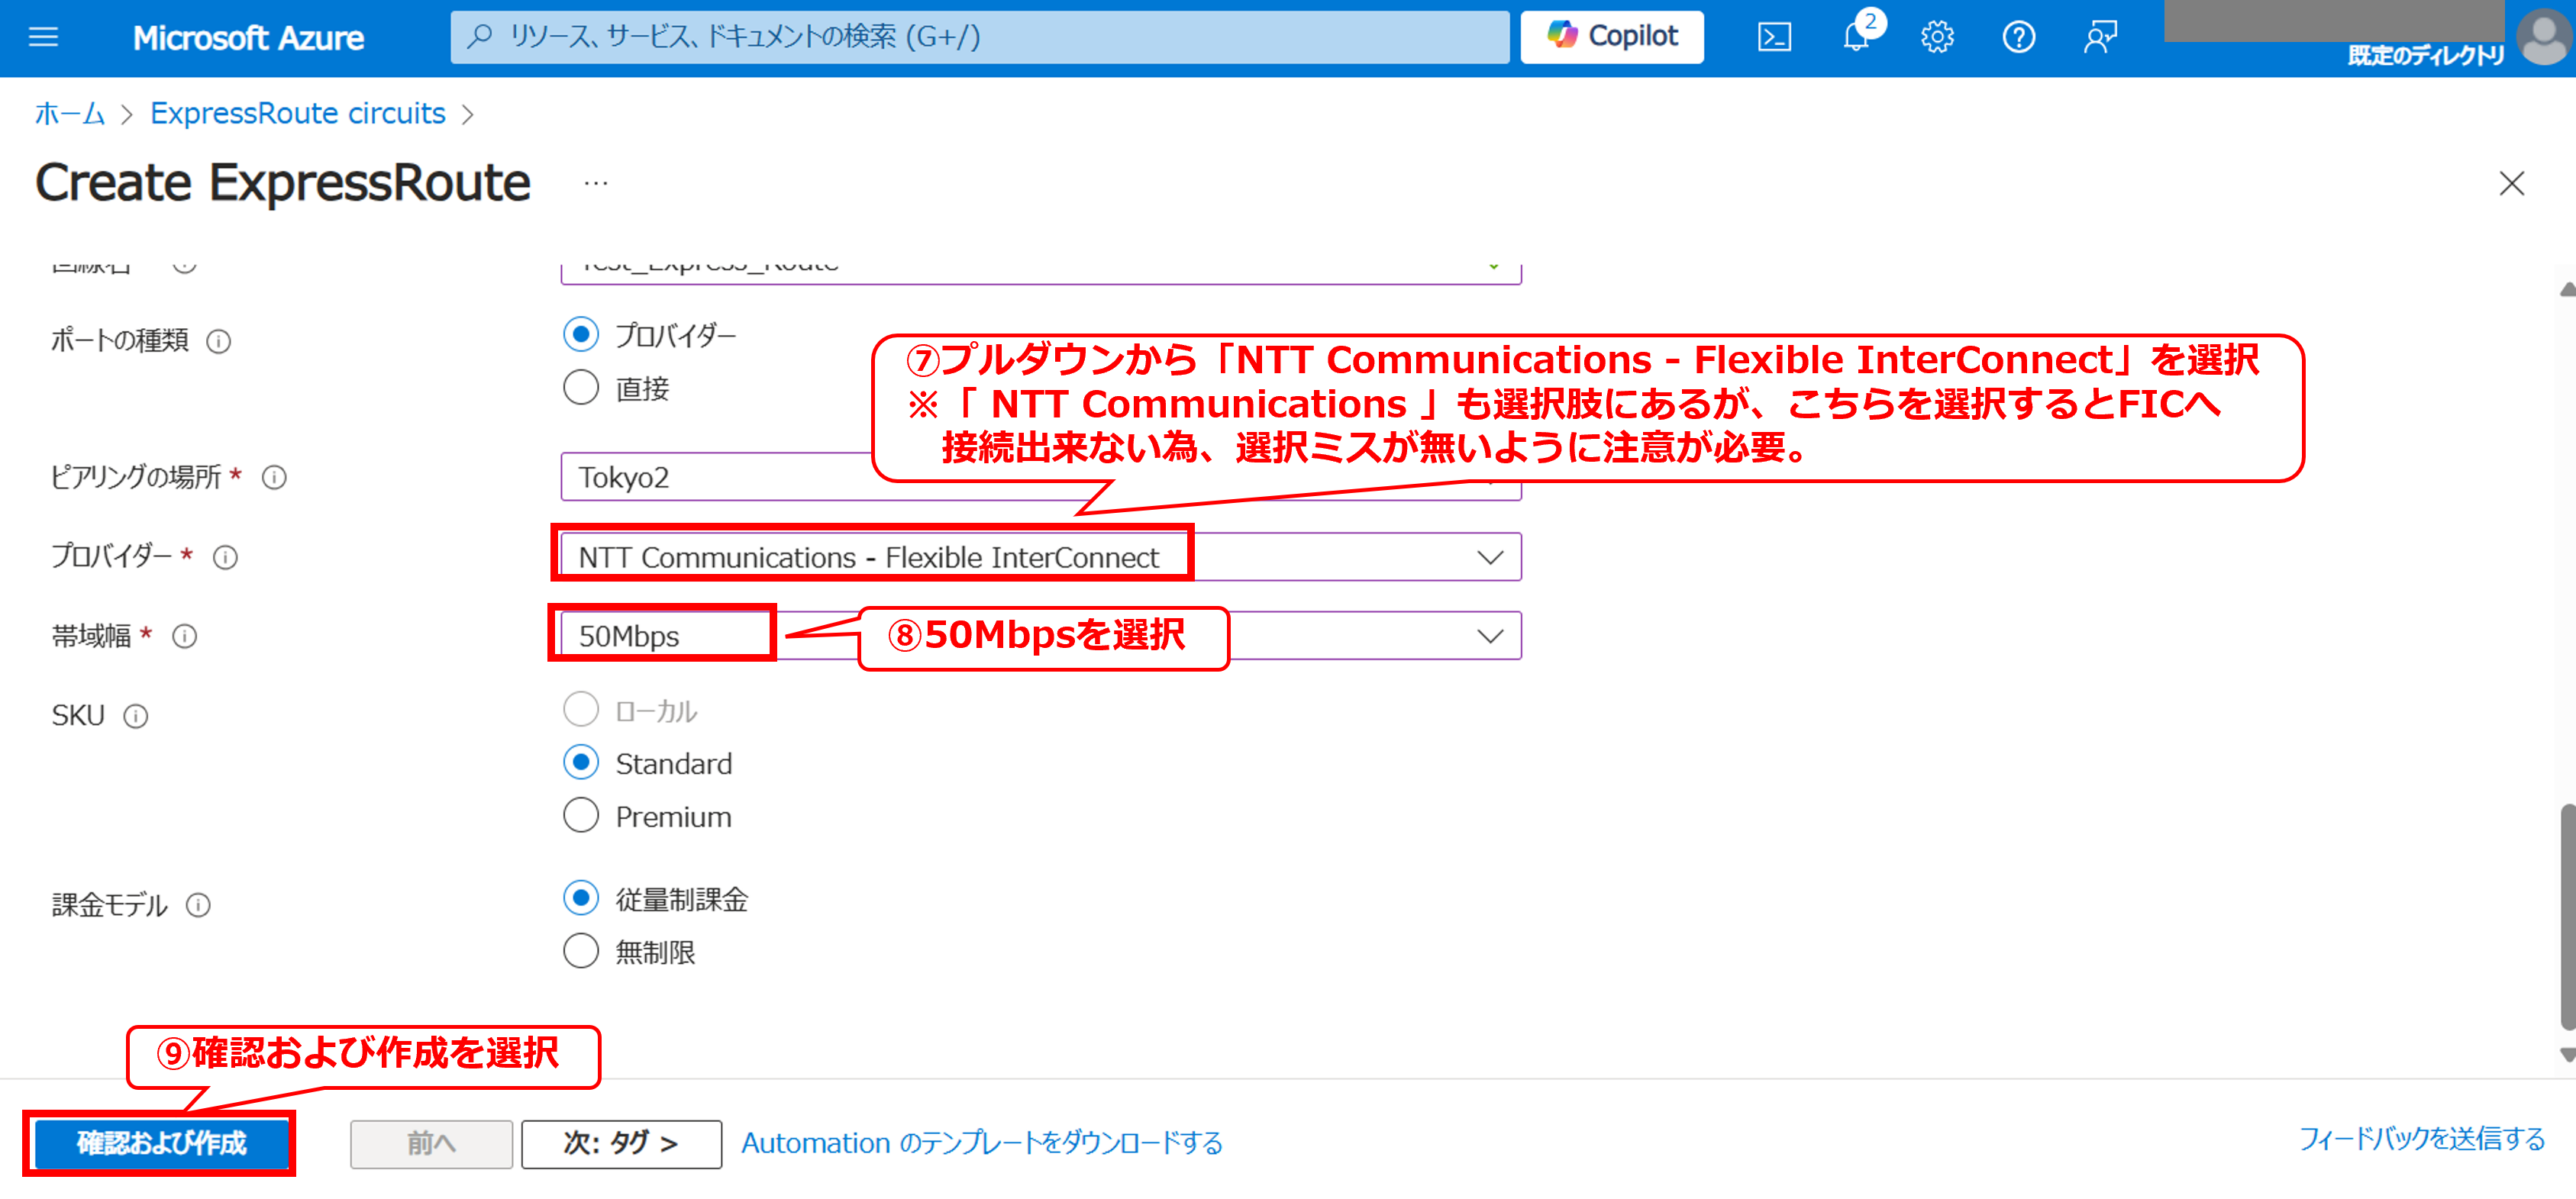Click the scrollbar down arrow

click(2567, 1055)
